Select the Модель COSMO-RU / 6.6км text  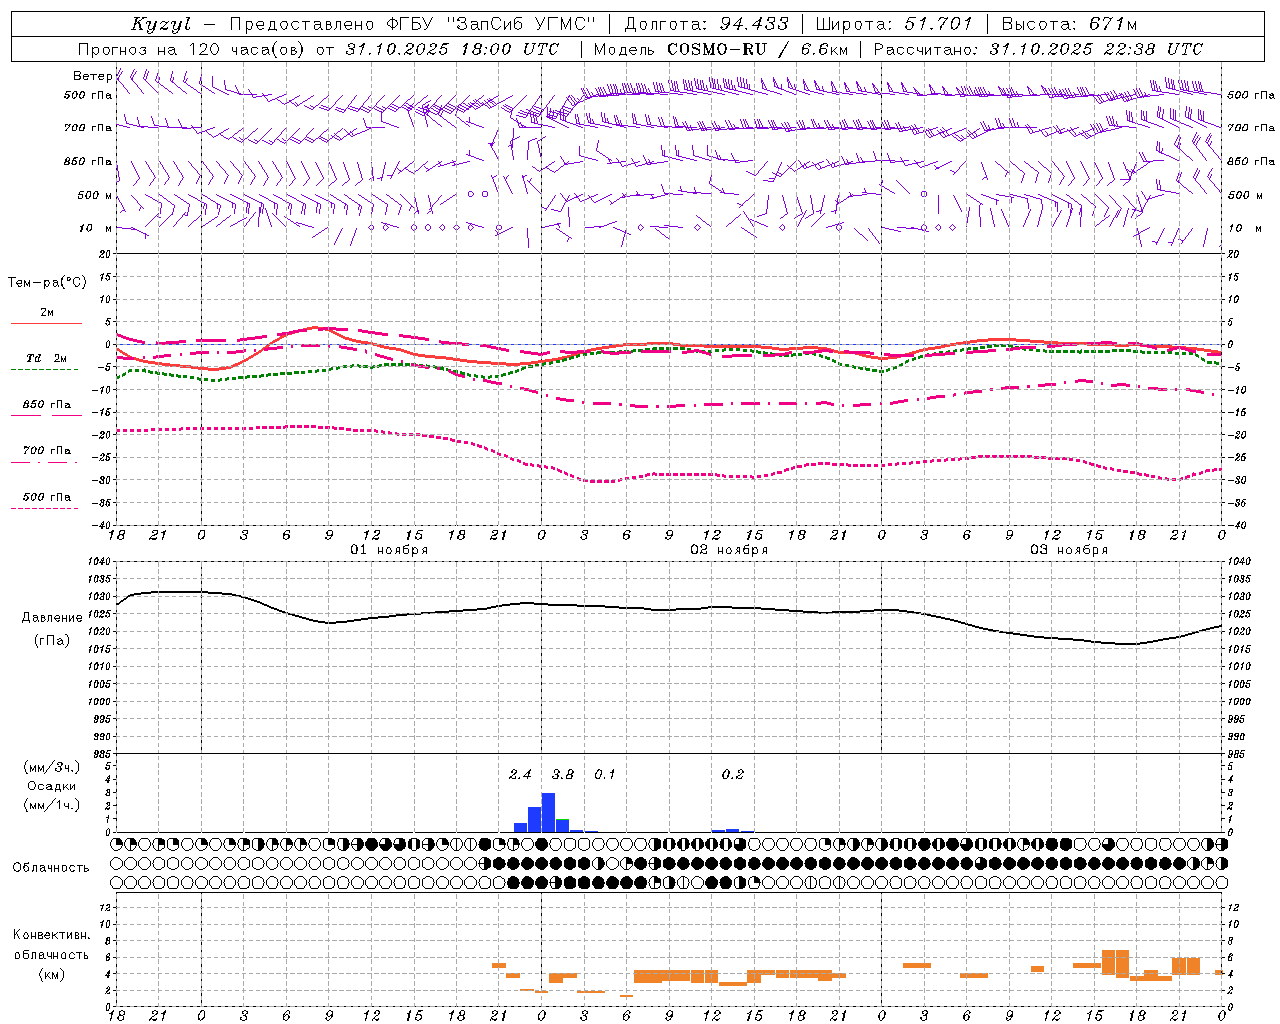tap(720, 49)
